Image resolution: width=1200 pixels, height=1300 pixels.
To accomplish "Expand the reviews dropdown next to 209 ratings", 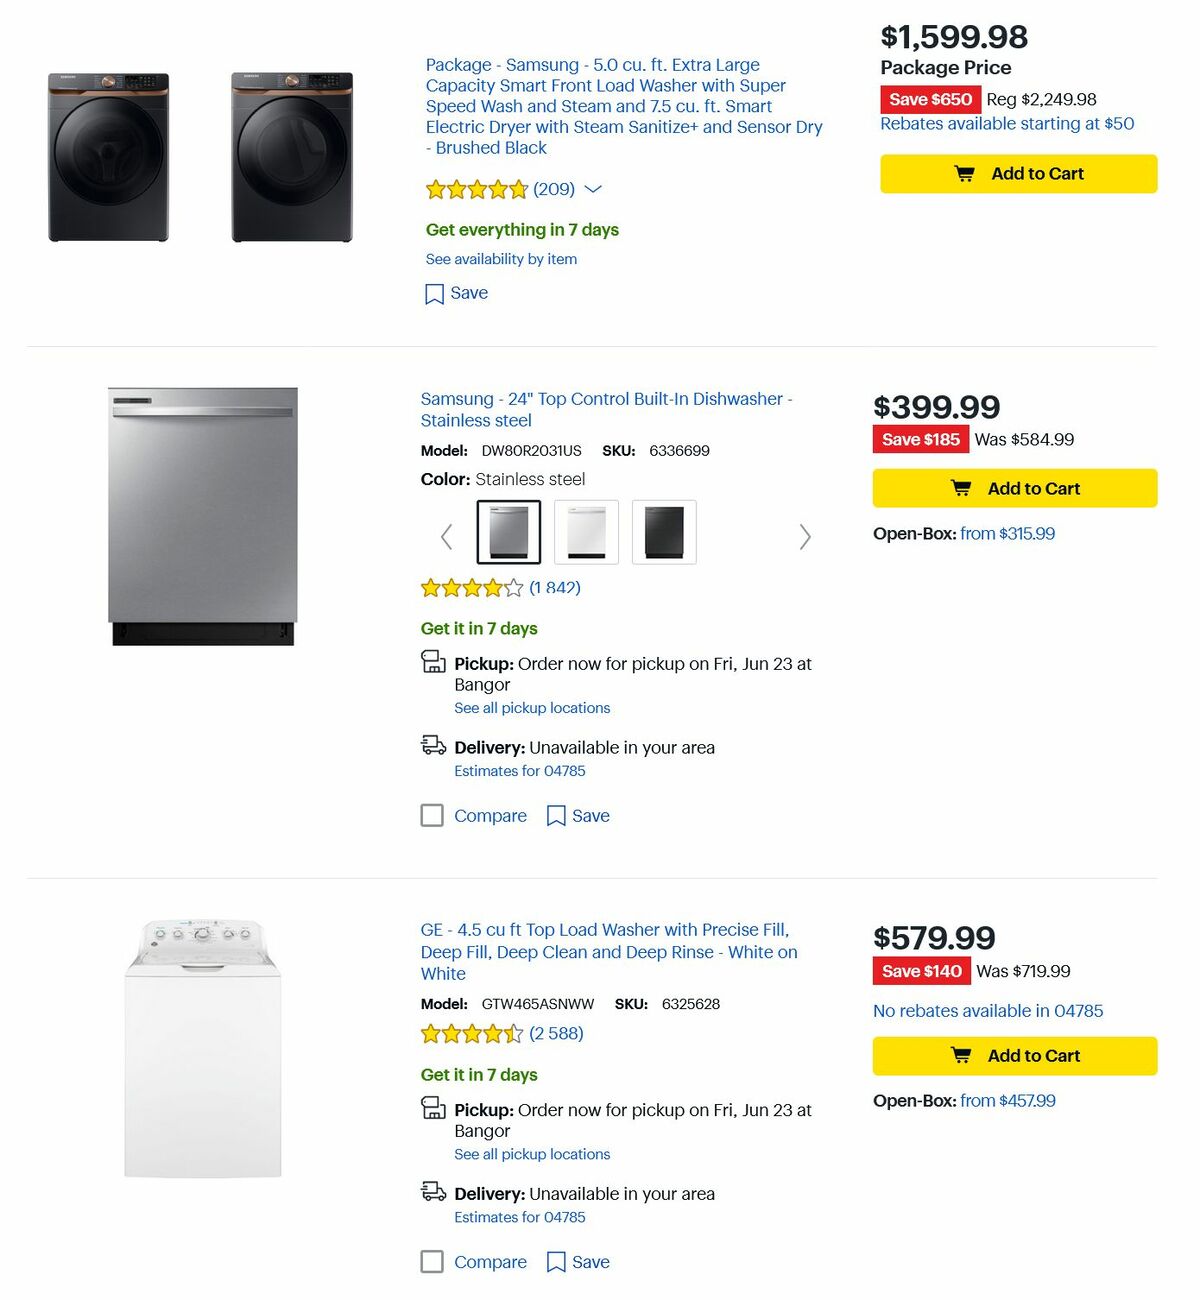I will click(x=593, y=189).
